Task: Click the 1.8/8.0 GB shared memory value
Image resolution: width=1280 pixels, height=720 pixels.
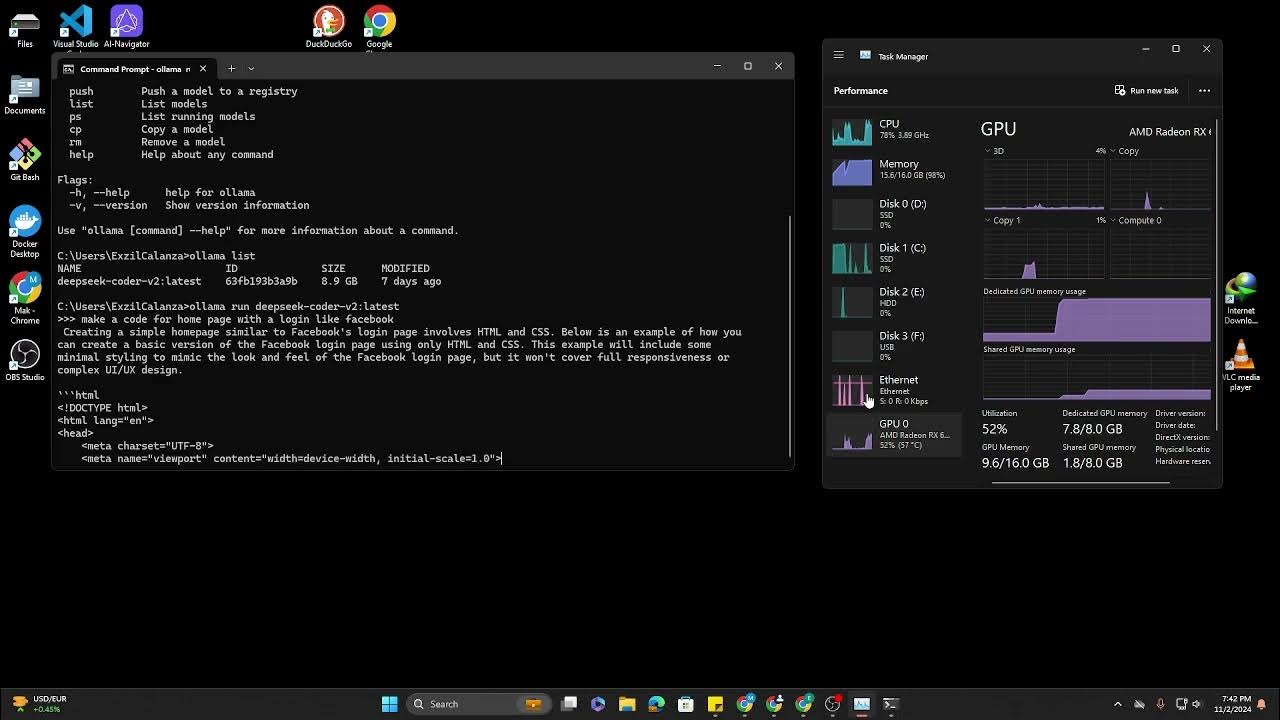Action: click(x=1092, y=463)
